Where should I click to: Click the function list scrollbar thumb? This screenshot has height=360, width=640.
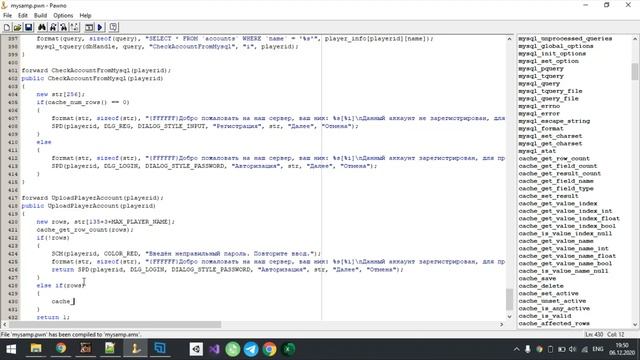coord(635,71)
